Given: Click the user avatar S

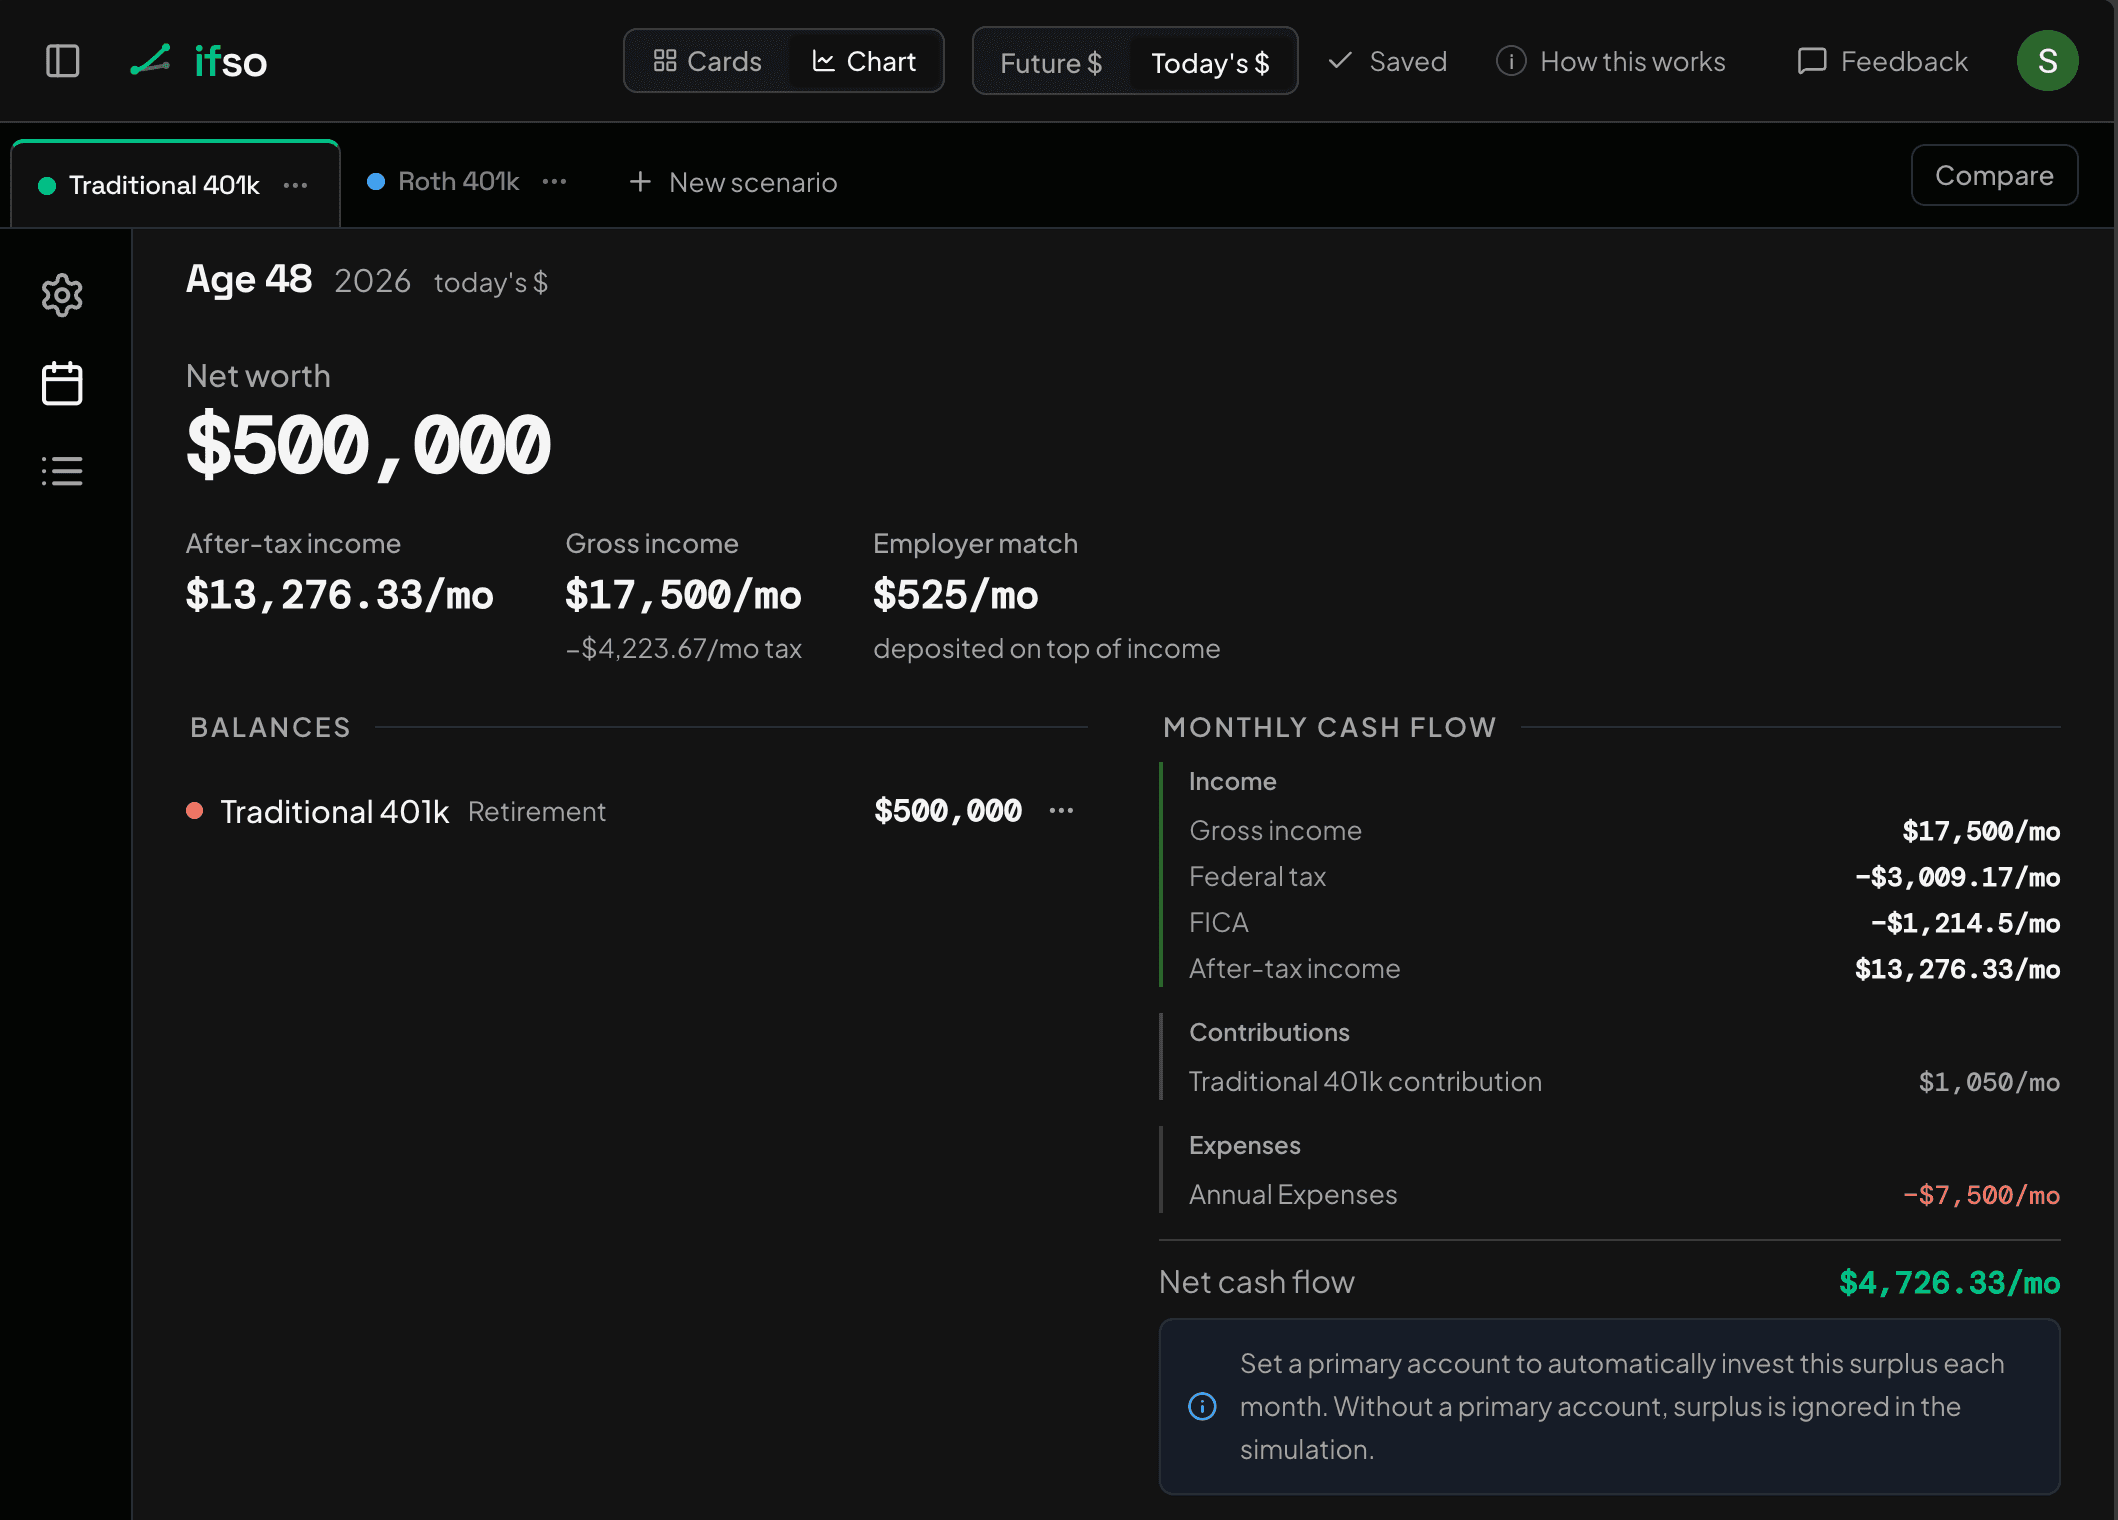Looking at the screenshot, I should tap(2047, 61).
